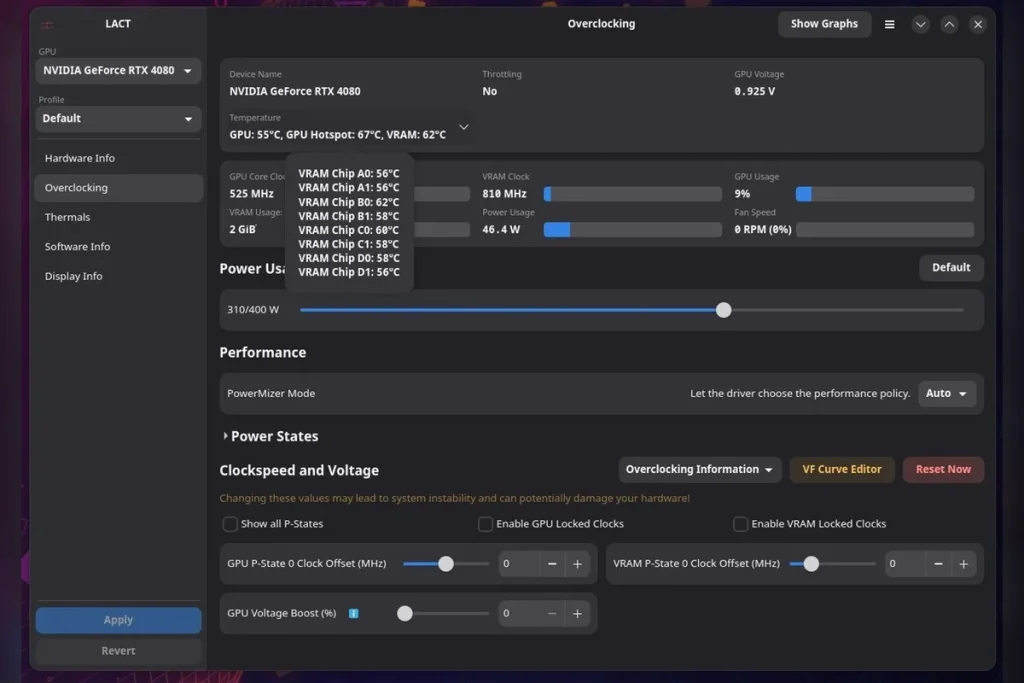Viewport: 1024px width, 683px height.
Task: Click 'VRAM Chip C0: 60°C' entry
Action: (349, 230)
